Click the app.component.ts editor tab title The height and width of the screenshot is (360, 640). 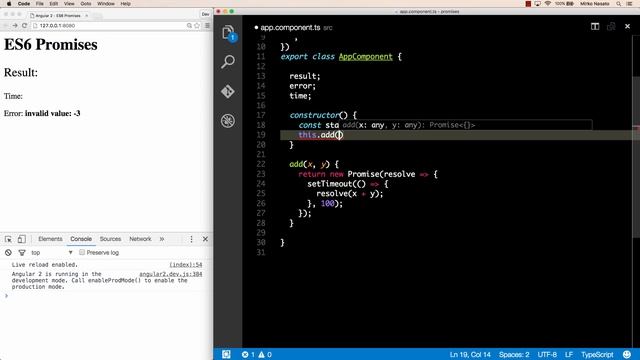click(x=290, y=27)
